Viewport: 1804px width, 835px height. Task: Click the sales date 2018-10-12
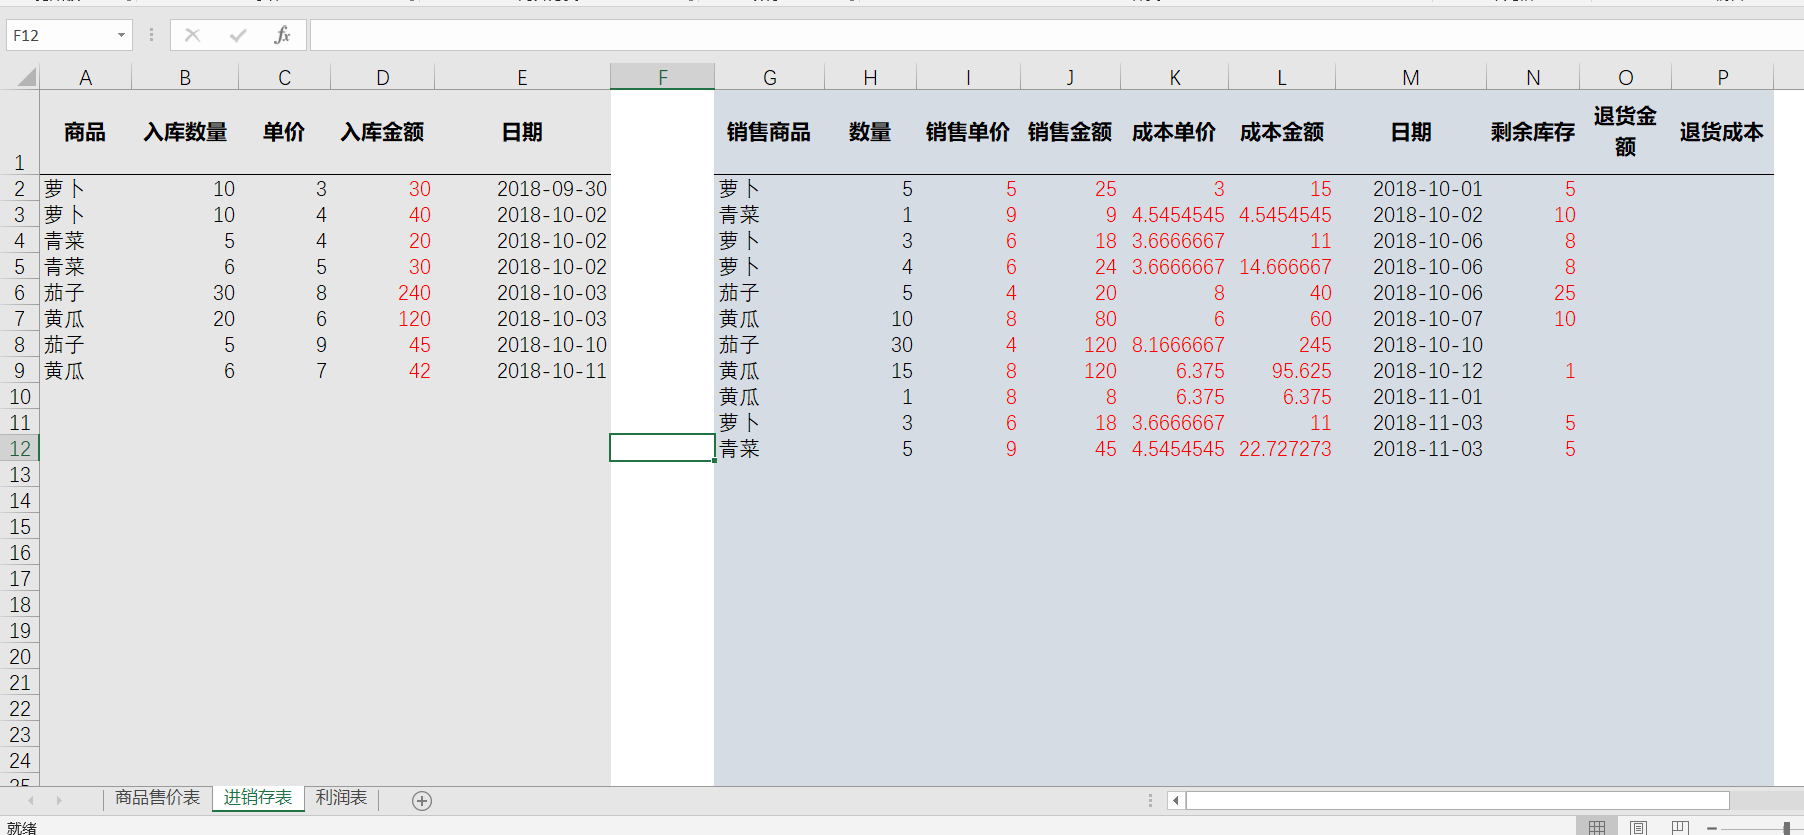[x=1411, y=371]
